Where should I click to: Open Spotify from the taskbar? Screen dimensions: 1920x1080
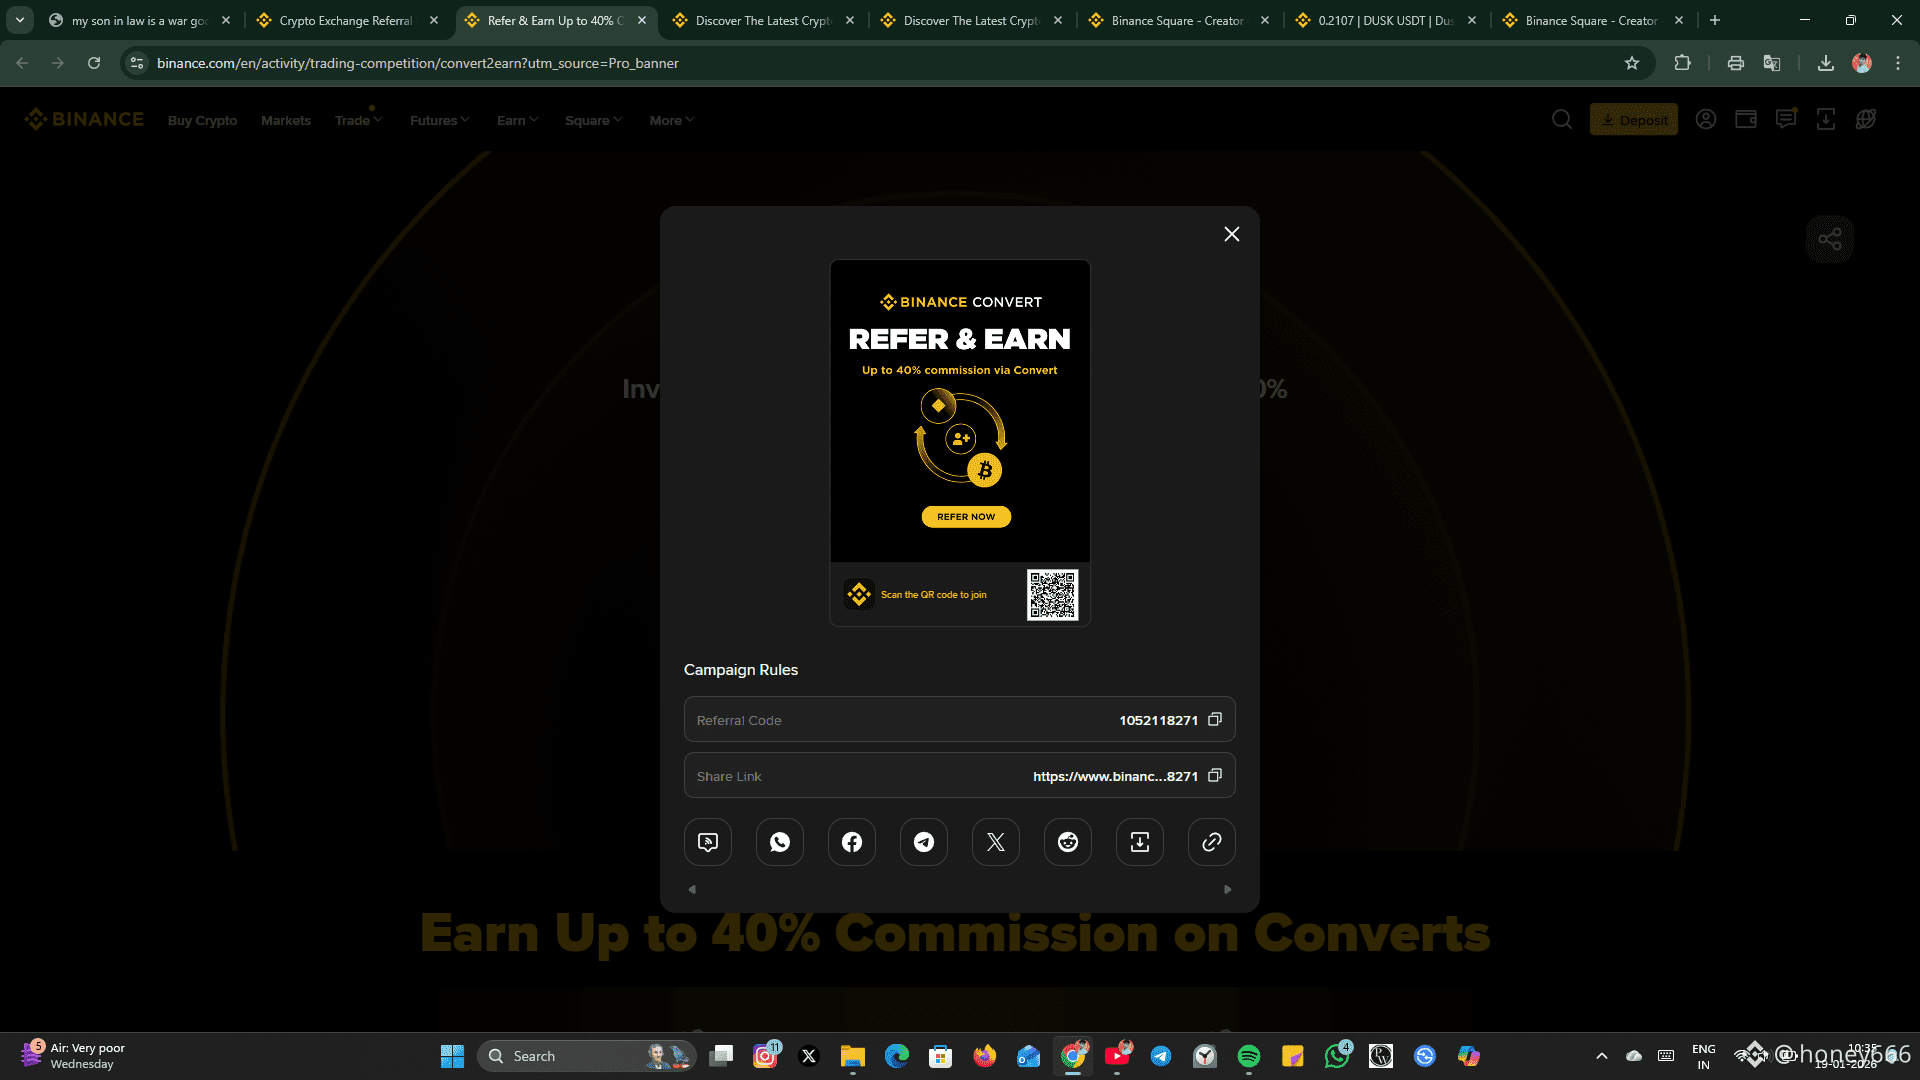click(1249, 1056)
